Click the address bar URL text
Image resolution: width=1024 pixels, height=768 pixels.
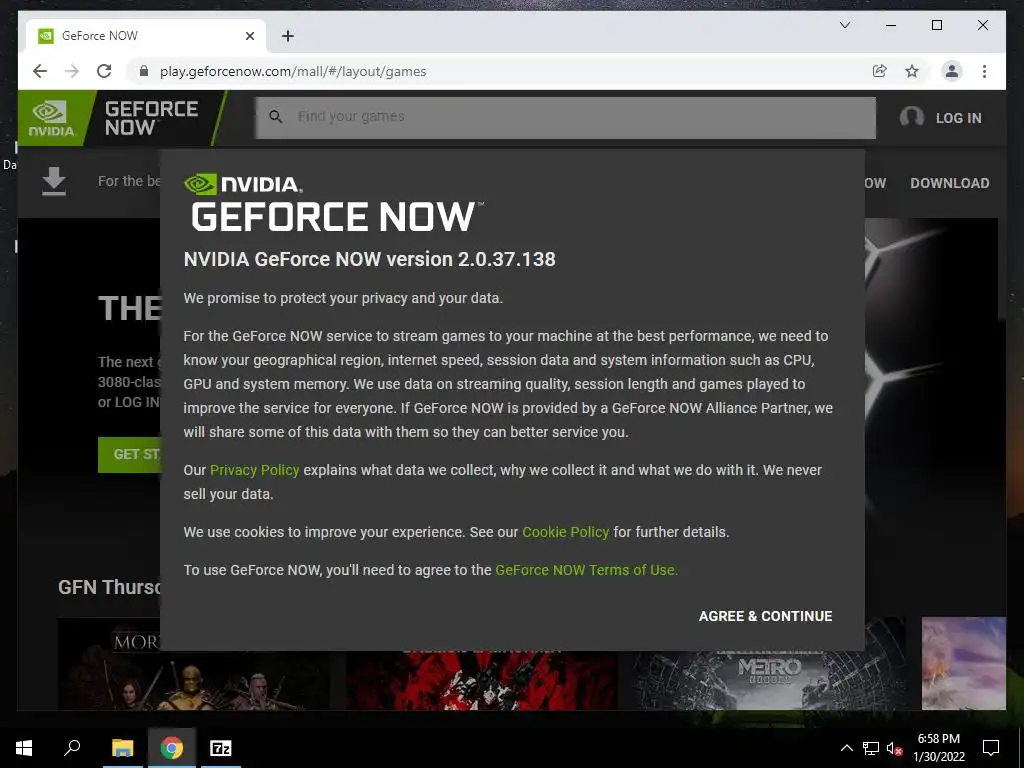click(293, 71)
